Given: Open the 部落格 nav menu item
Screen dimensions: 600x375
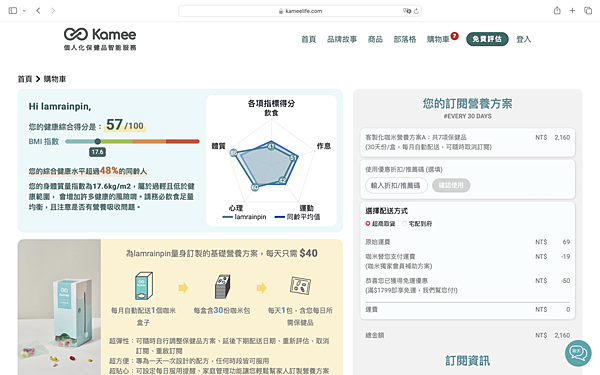Looking at the screenshot, I should click(x=405, y=39).
